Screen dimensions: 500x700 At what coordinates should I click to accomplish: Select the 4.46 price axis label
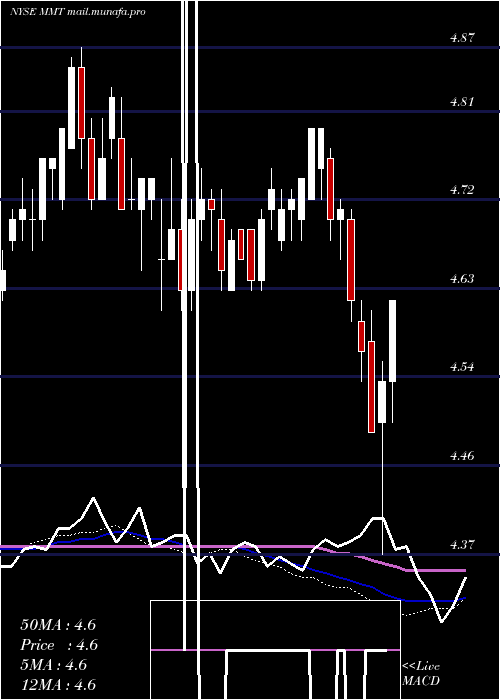click(x=462, y=456)
